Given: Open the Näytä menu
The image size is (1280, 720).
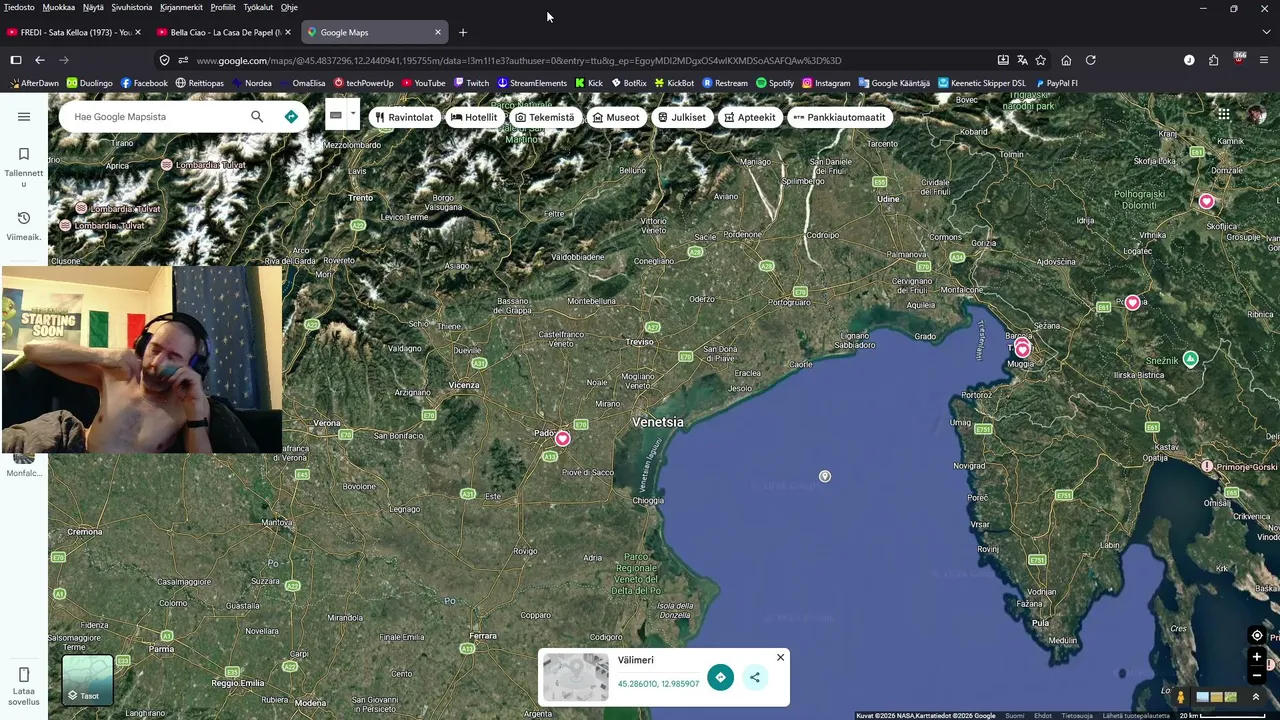Looking at the screenshot, I should coord(93,7).
